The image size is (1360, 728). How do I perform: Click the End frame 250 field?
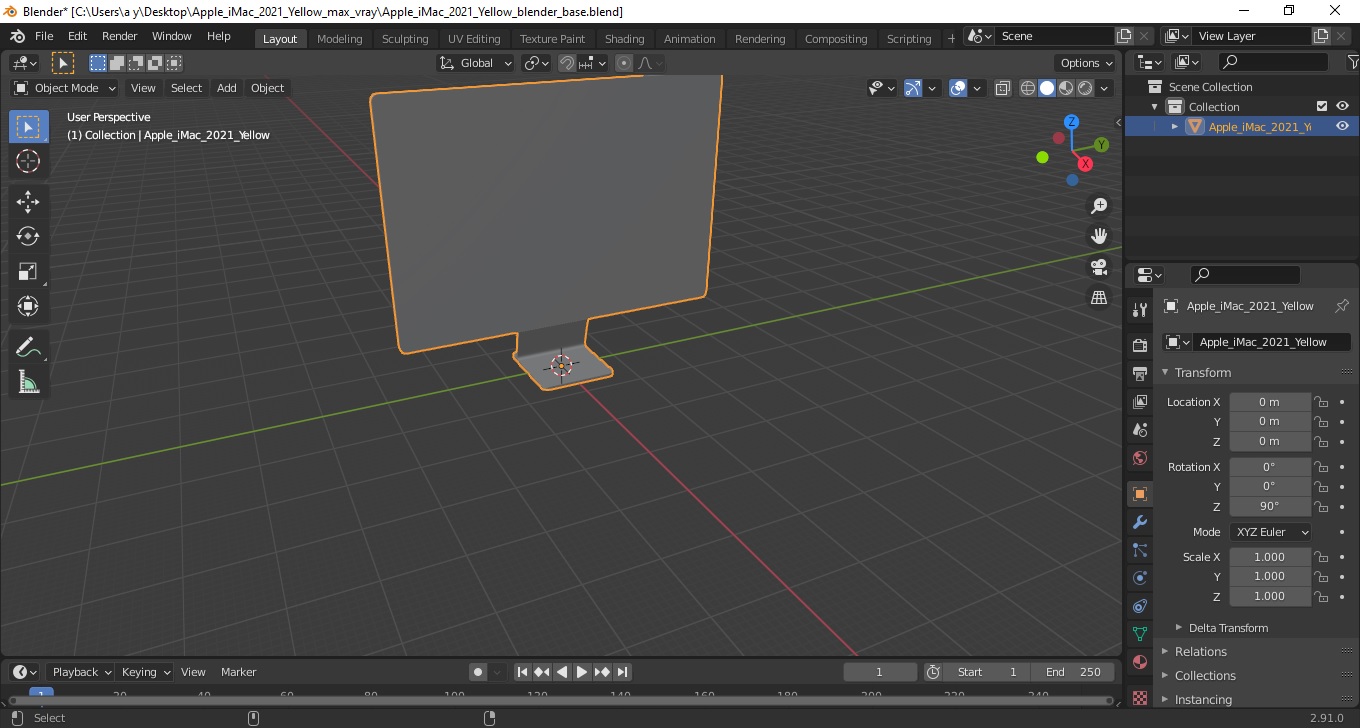pyautogui.click(x=1074, y=672)
